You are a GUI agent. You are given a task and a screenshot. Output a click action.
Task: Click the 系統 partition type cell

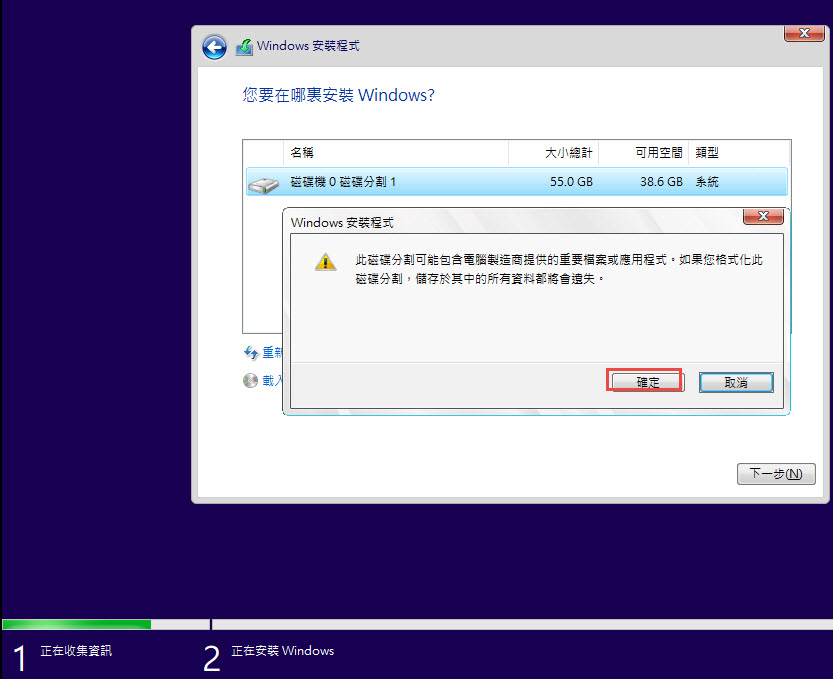pos(707,182)
